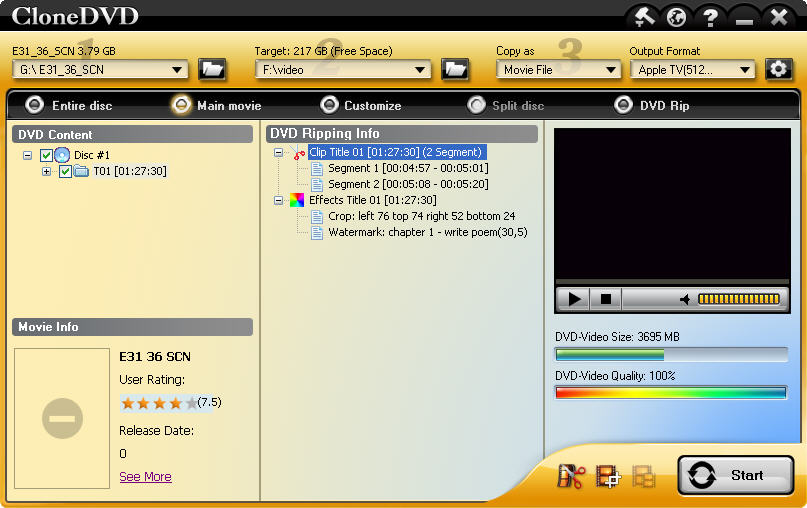
Task: Click the preview seek bar
Action: [672, 282]
